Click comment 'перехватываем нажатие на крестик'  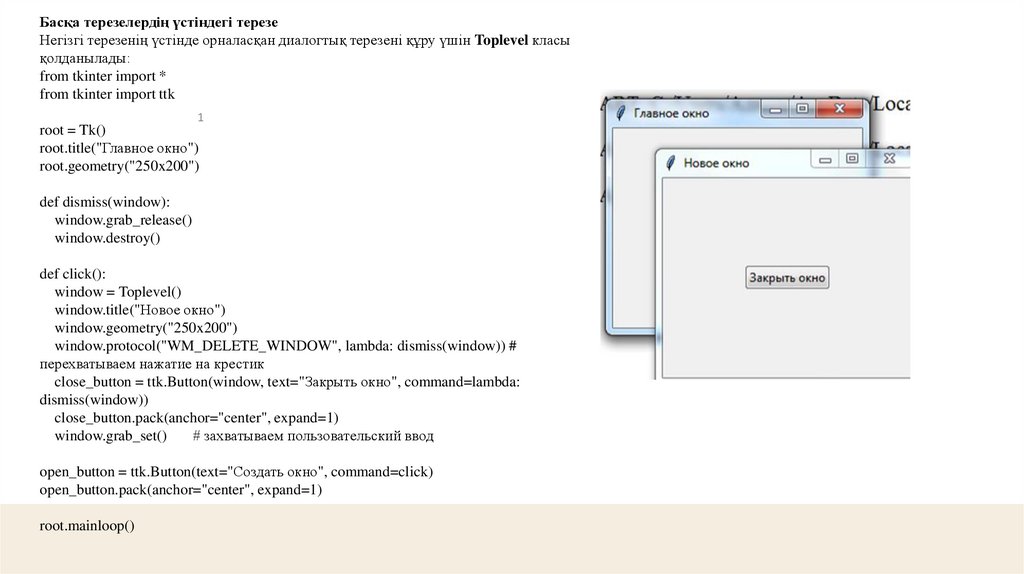click(152, 364)
